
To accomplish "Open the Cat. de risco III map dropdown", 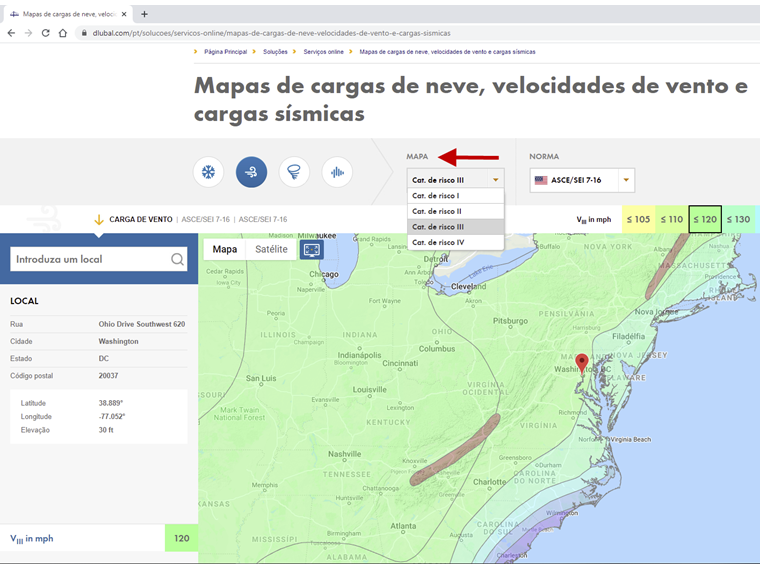I will (456, 180).
